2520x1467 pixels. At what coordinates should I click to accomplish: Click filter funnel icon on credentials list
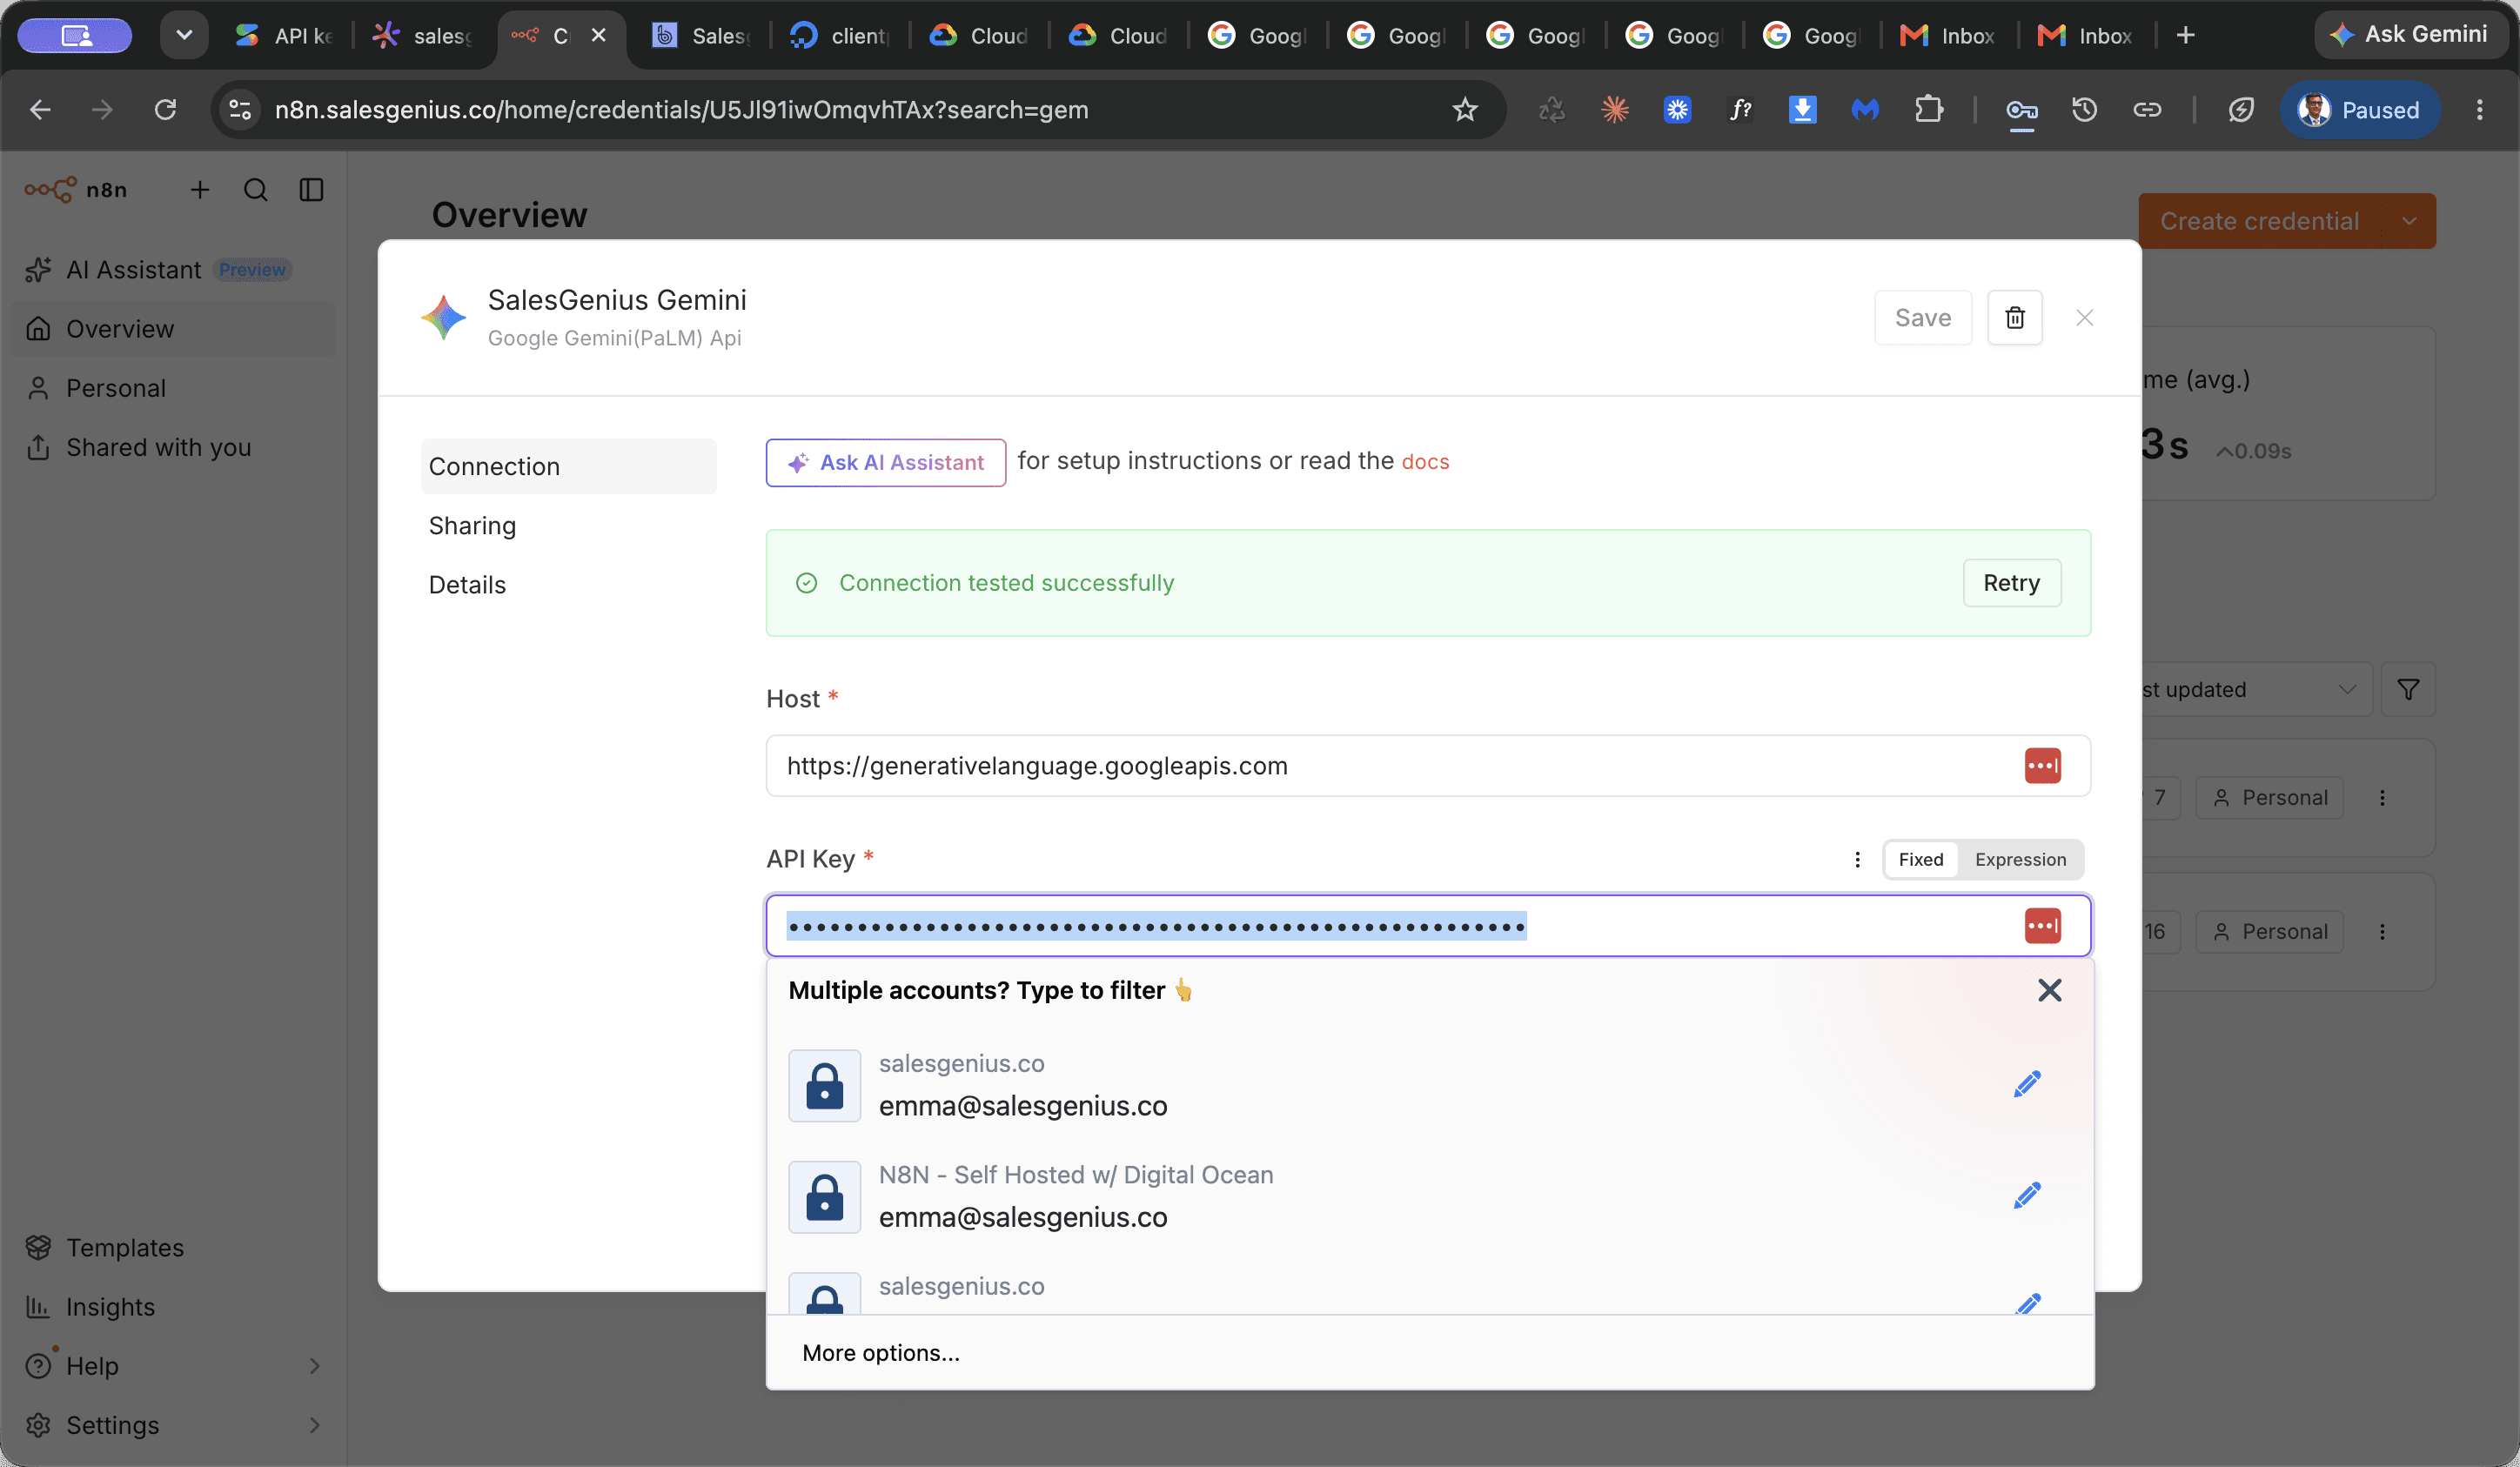point(2408,690)
